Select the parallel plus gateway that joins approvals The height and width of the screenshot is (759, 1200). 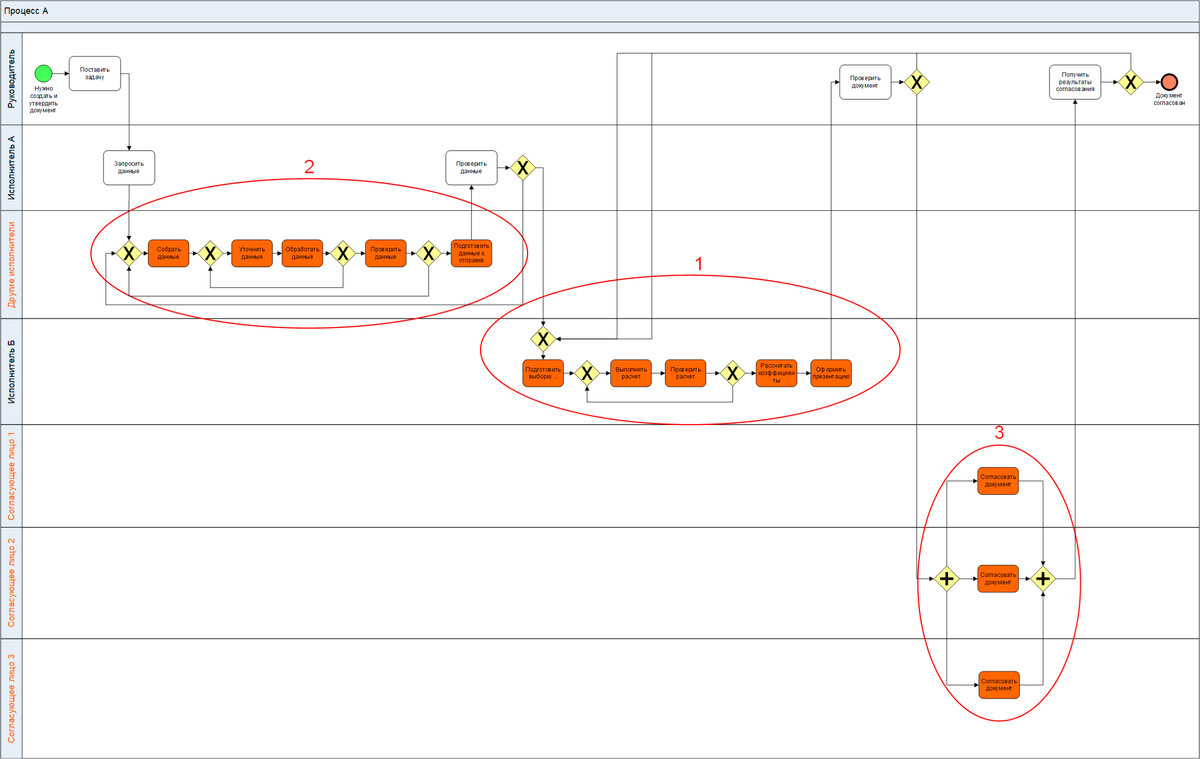1043,579
